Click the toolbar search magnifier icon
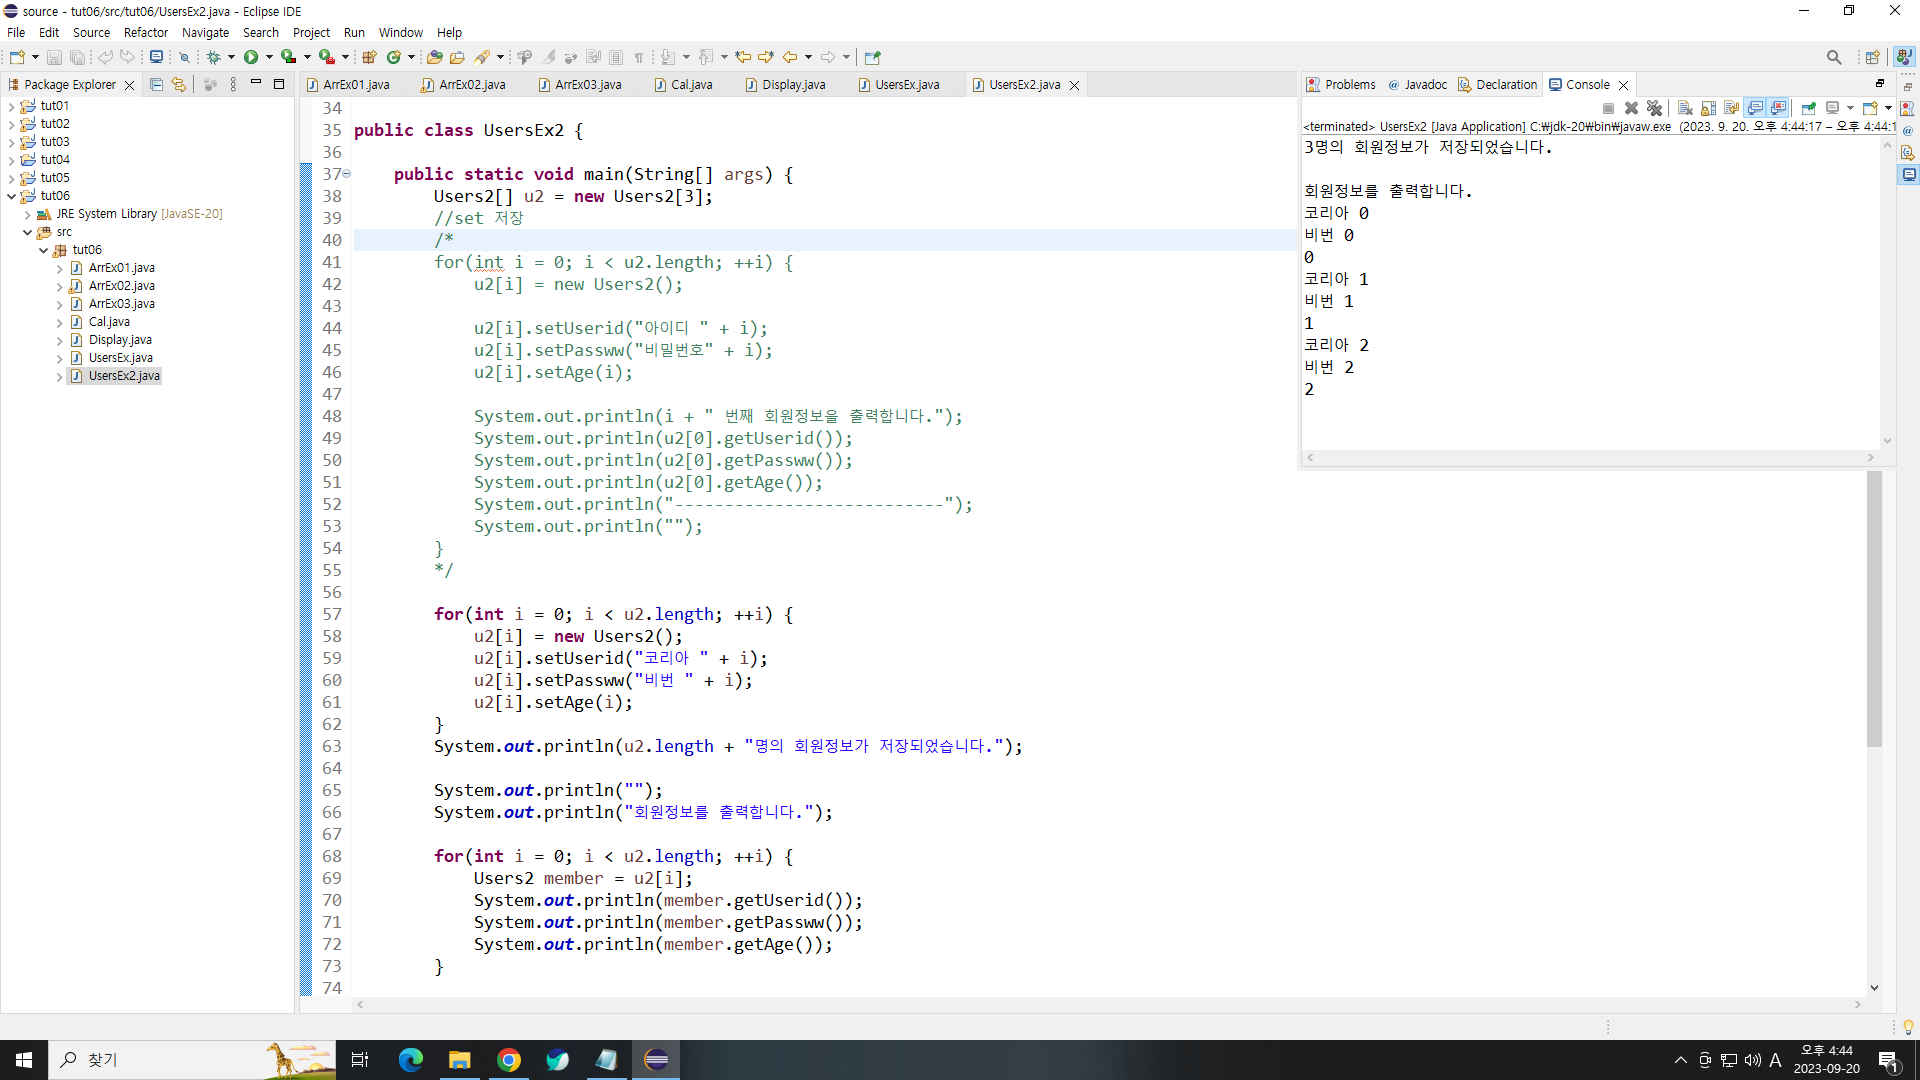 pyautogui.click(x=1833, y=57)
